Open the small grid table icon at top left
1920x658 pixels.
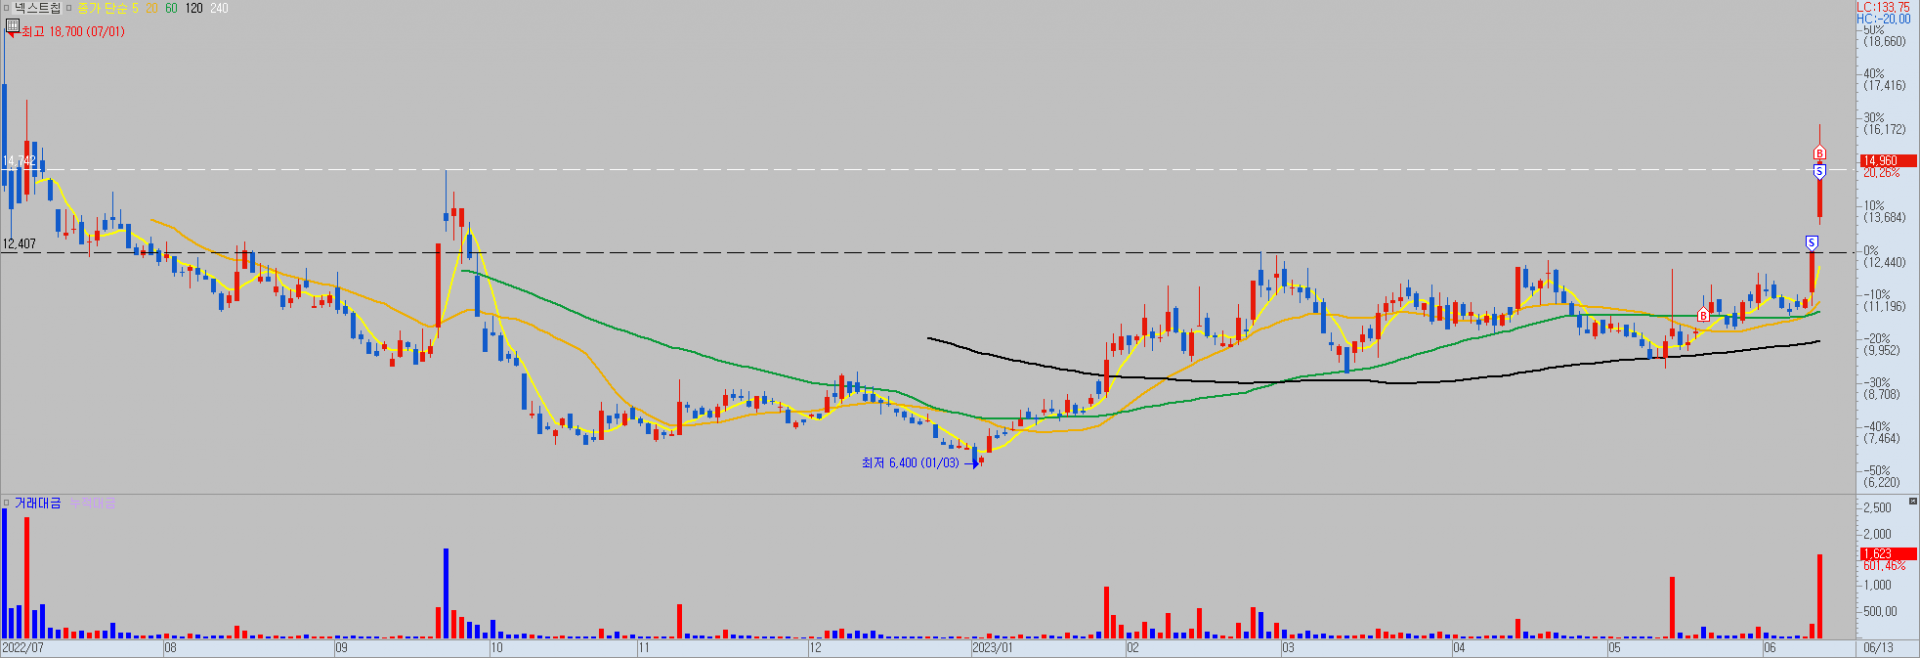click(x=13, y=25)
